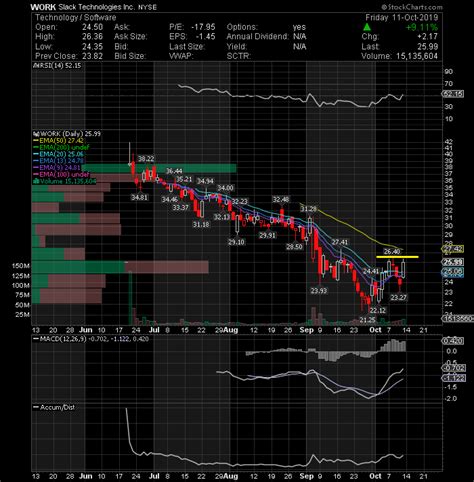Click the green up-arrow change indicator

tap(367, 27)
